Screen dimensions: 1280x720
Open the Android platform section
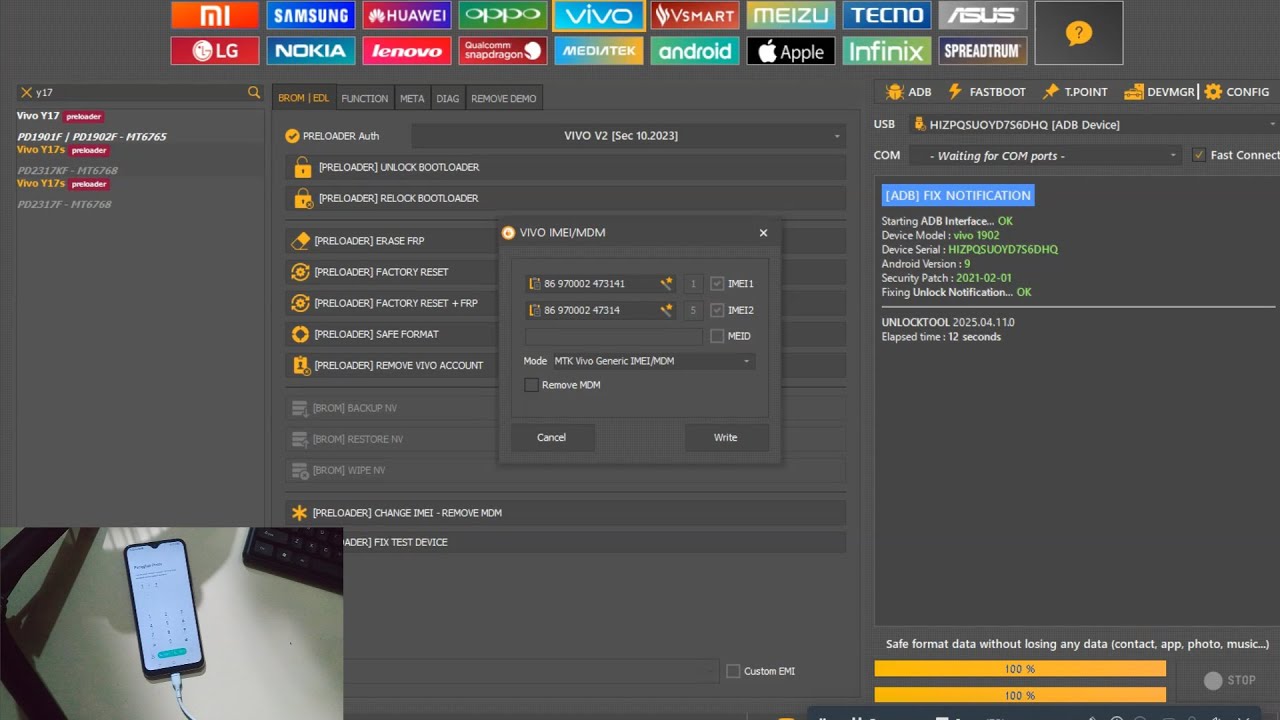[x=695, y=51]
